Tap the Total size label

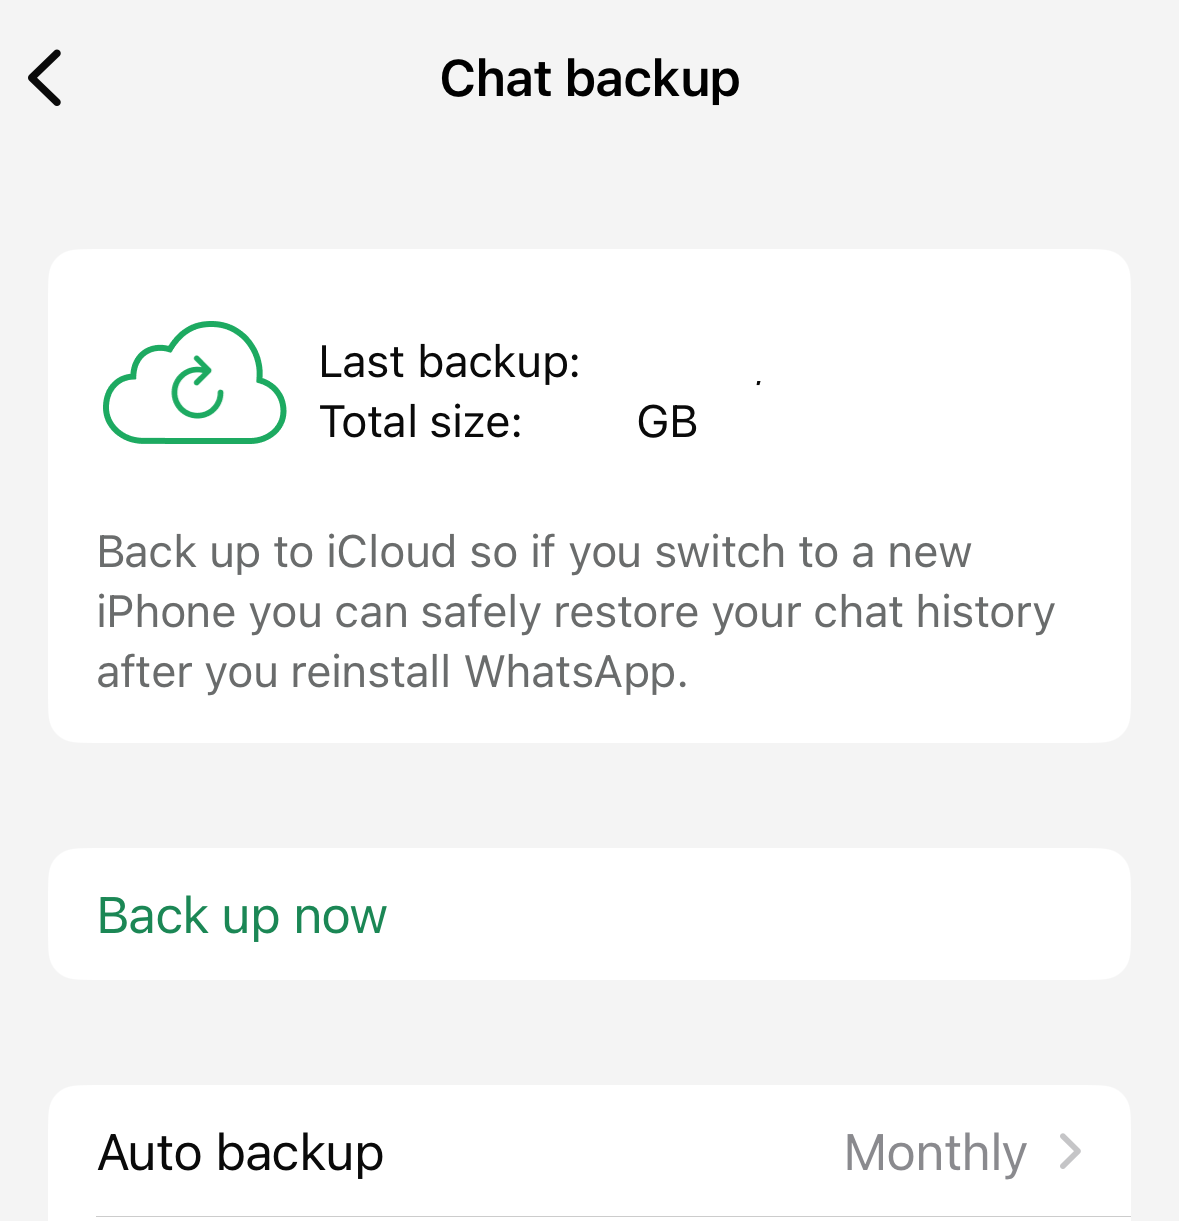(x=421, y=422)
